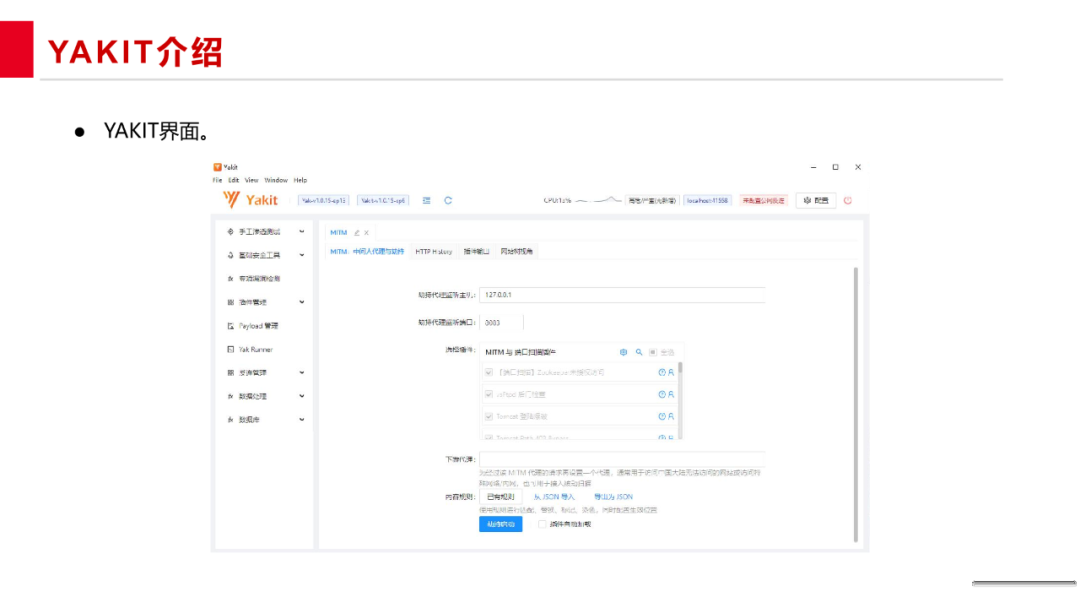This screenshot has height=608, width=1080.
Task: Click the Payload 管理 sidebar icon
Action: tap(230, 326)
